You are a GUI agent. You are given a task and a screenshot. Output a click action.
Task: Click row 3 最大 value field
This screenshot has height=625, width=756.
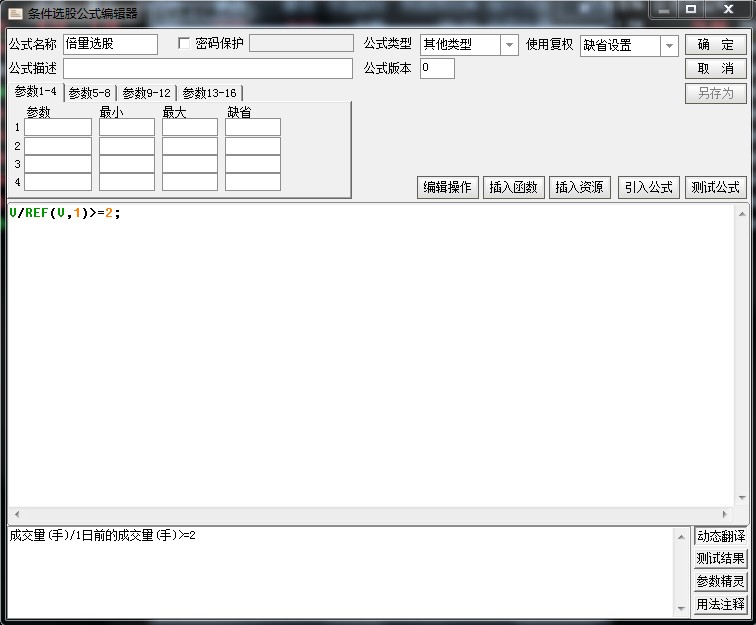click(190, 164)
